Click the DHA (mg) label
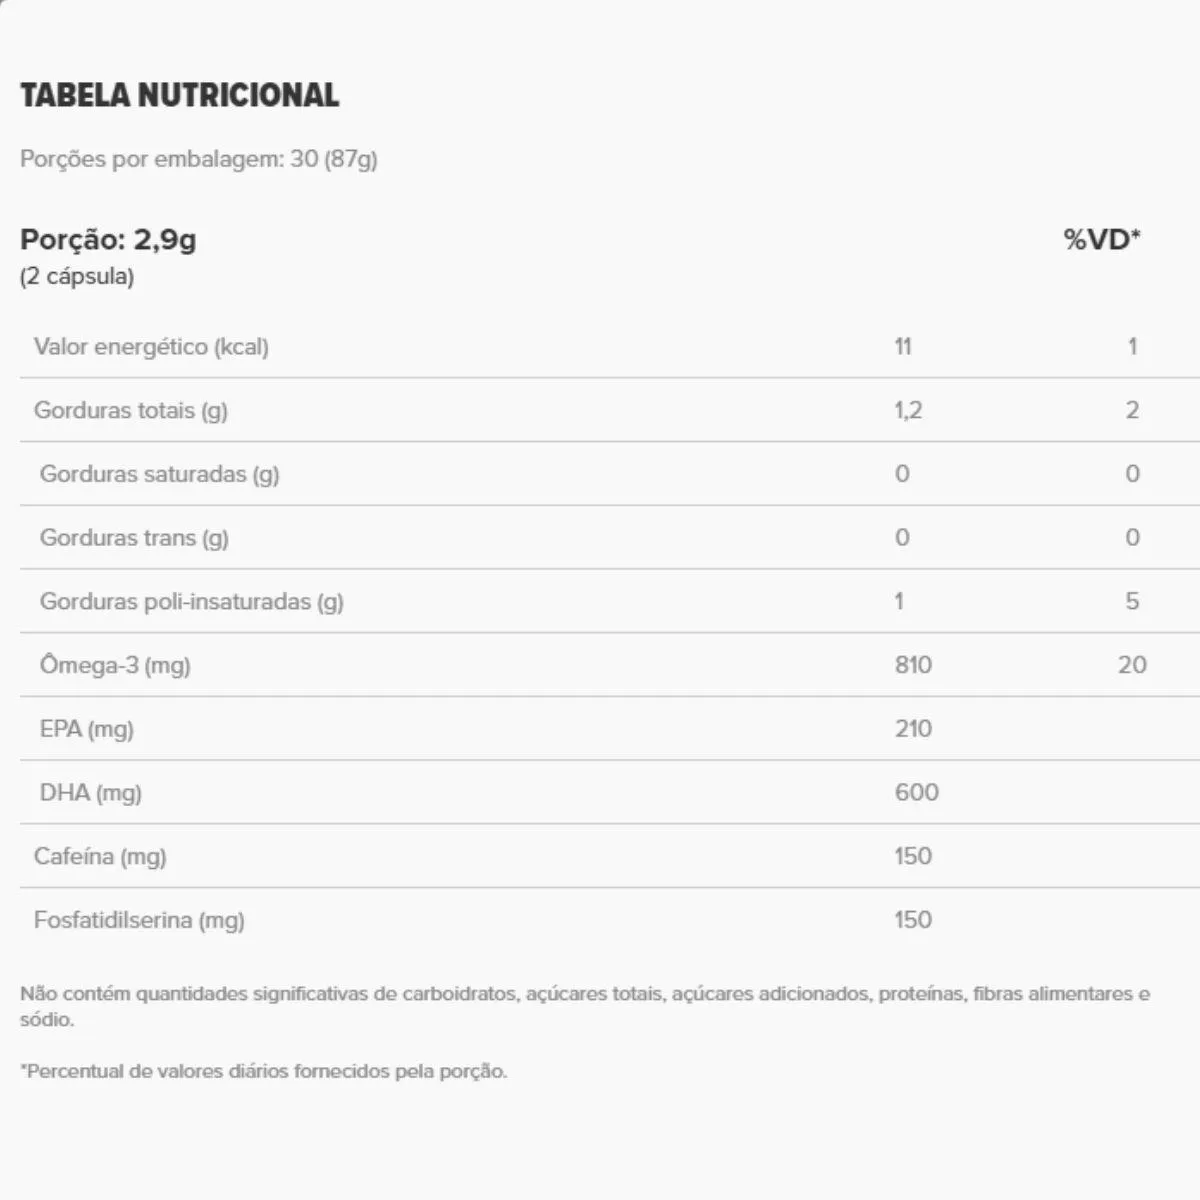1200x1200 pixels. 91,793
